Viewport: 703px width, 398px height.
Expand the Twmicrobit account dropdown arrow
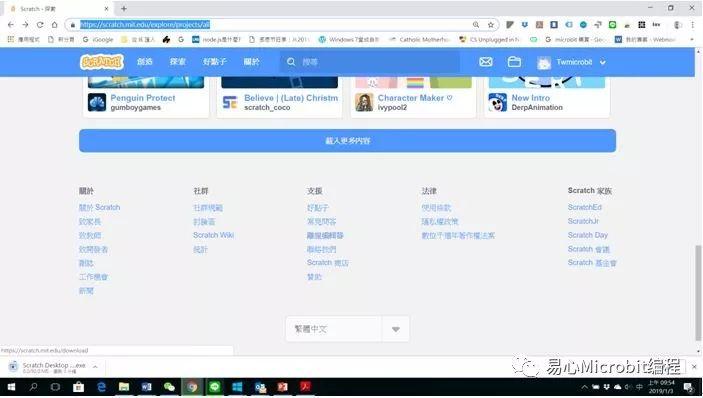(x=603, y=62)
